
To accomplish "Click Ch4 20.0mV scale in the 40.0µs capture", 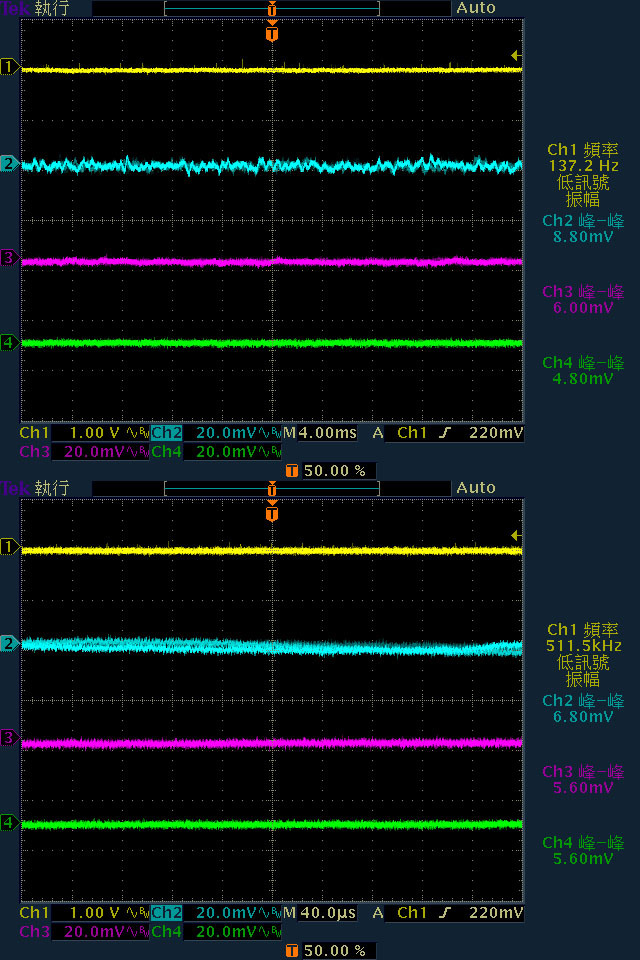I will [x=227, y=932].
